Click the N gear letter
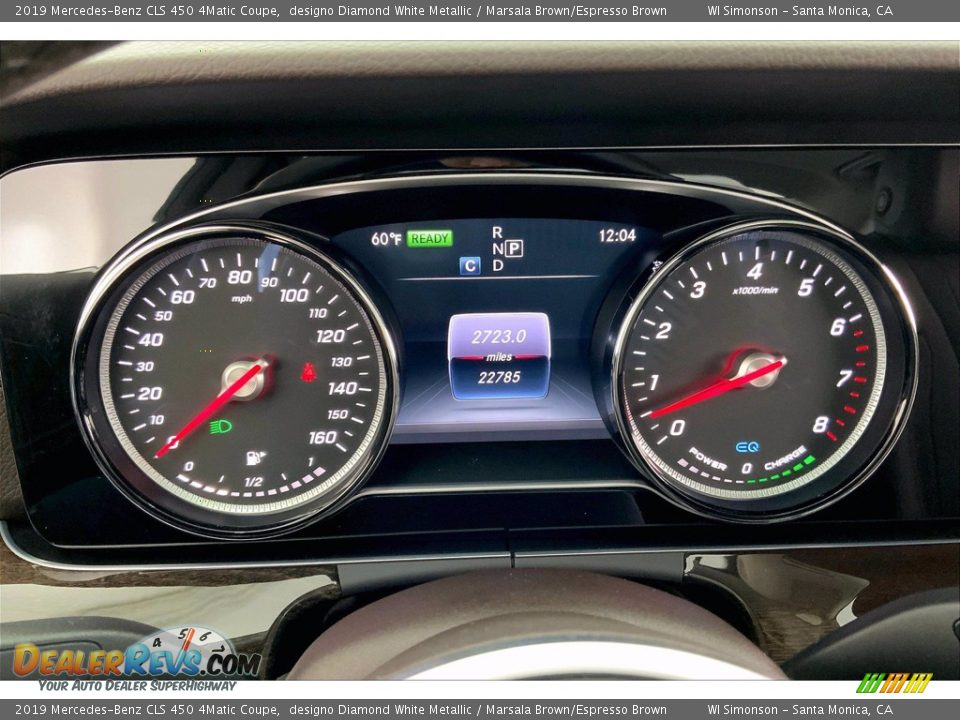Screen dimensions: 960x720 coord(498,249)
